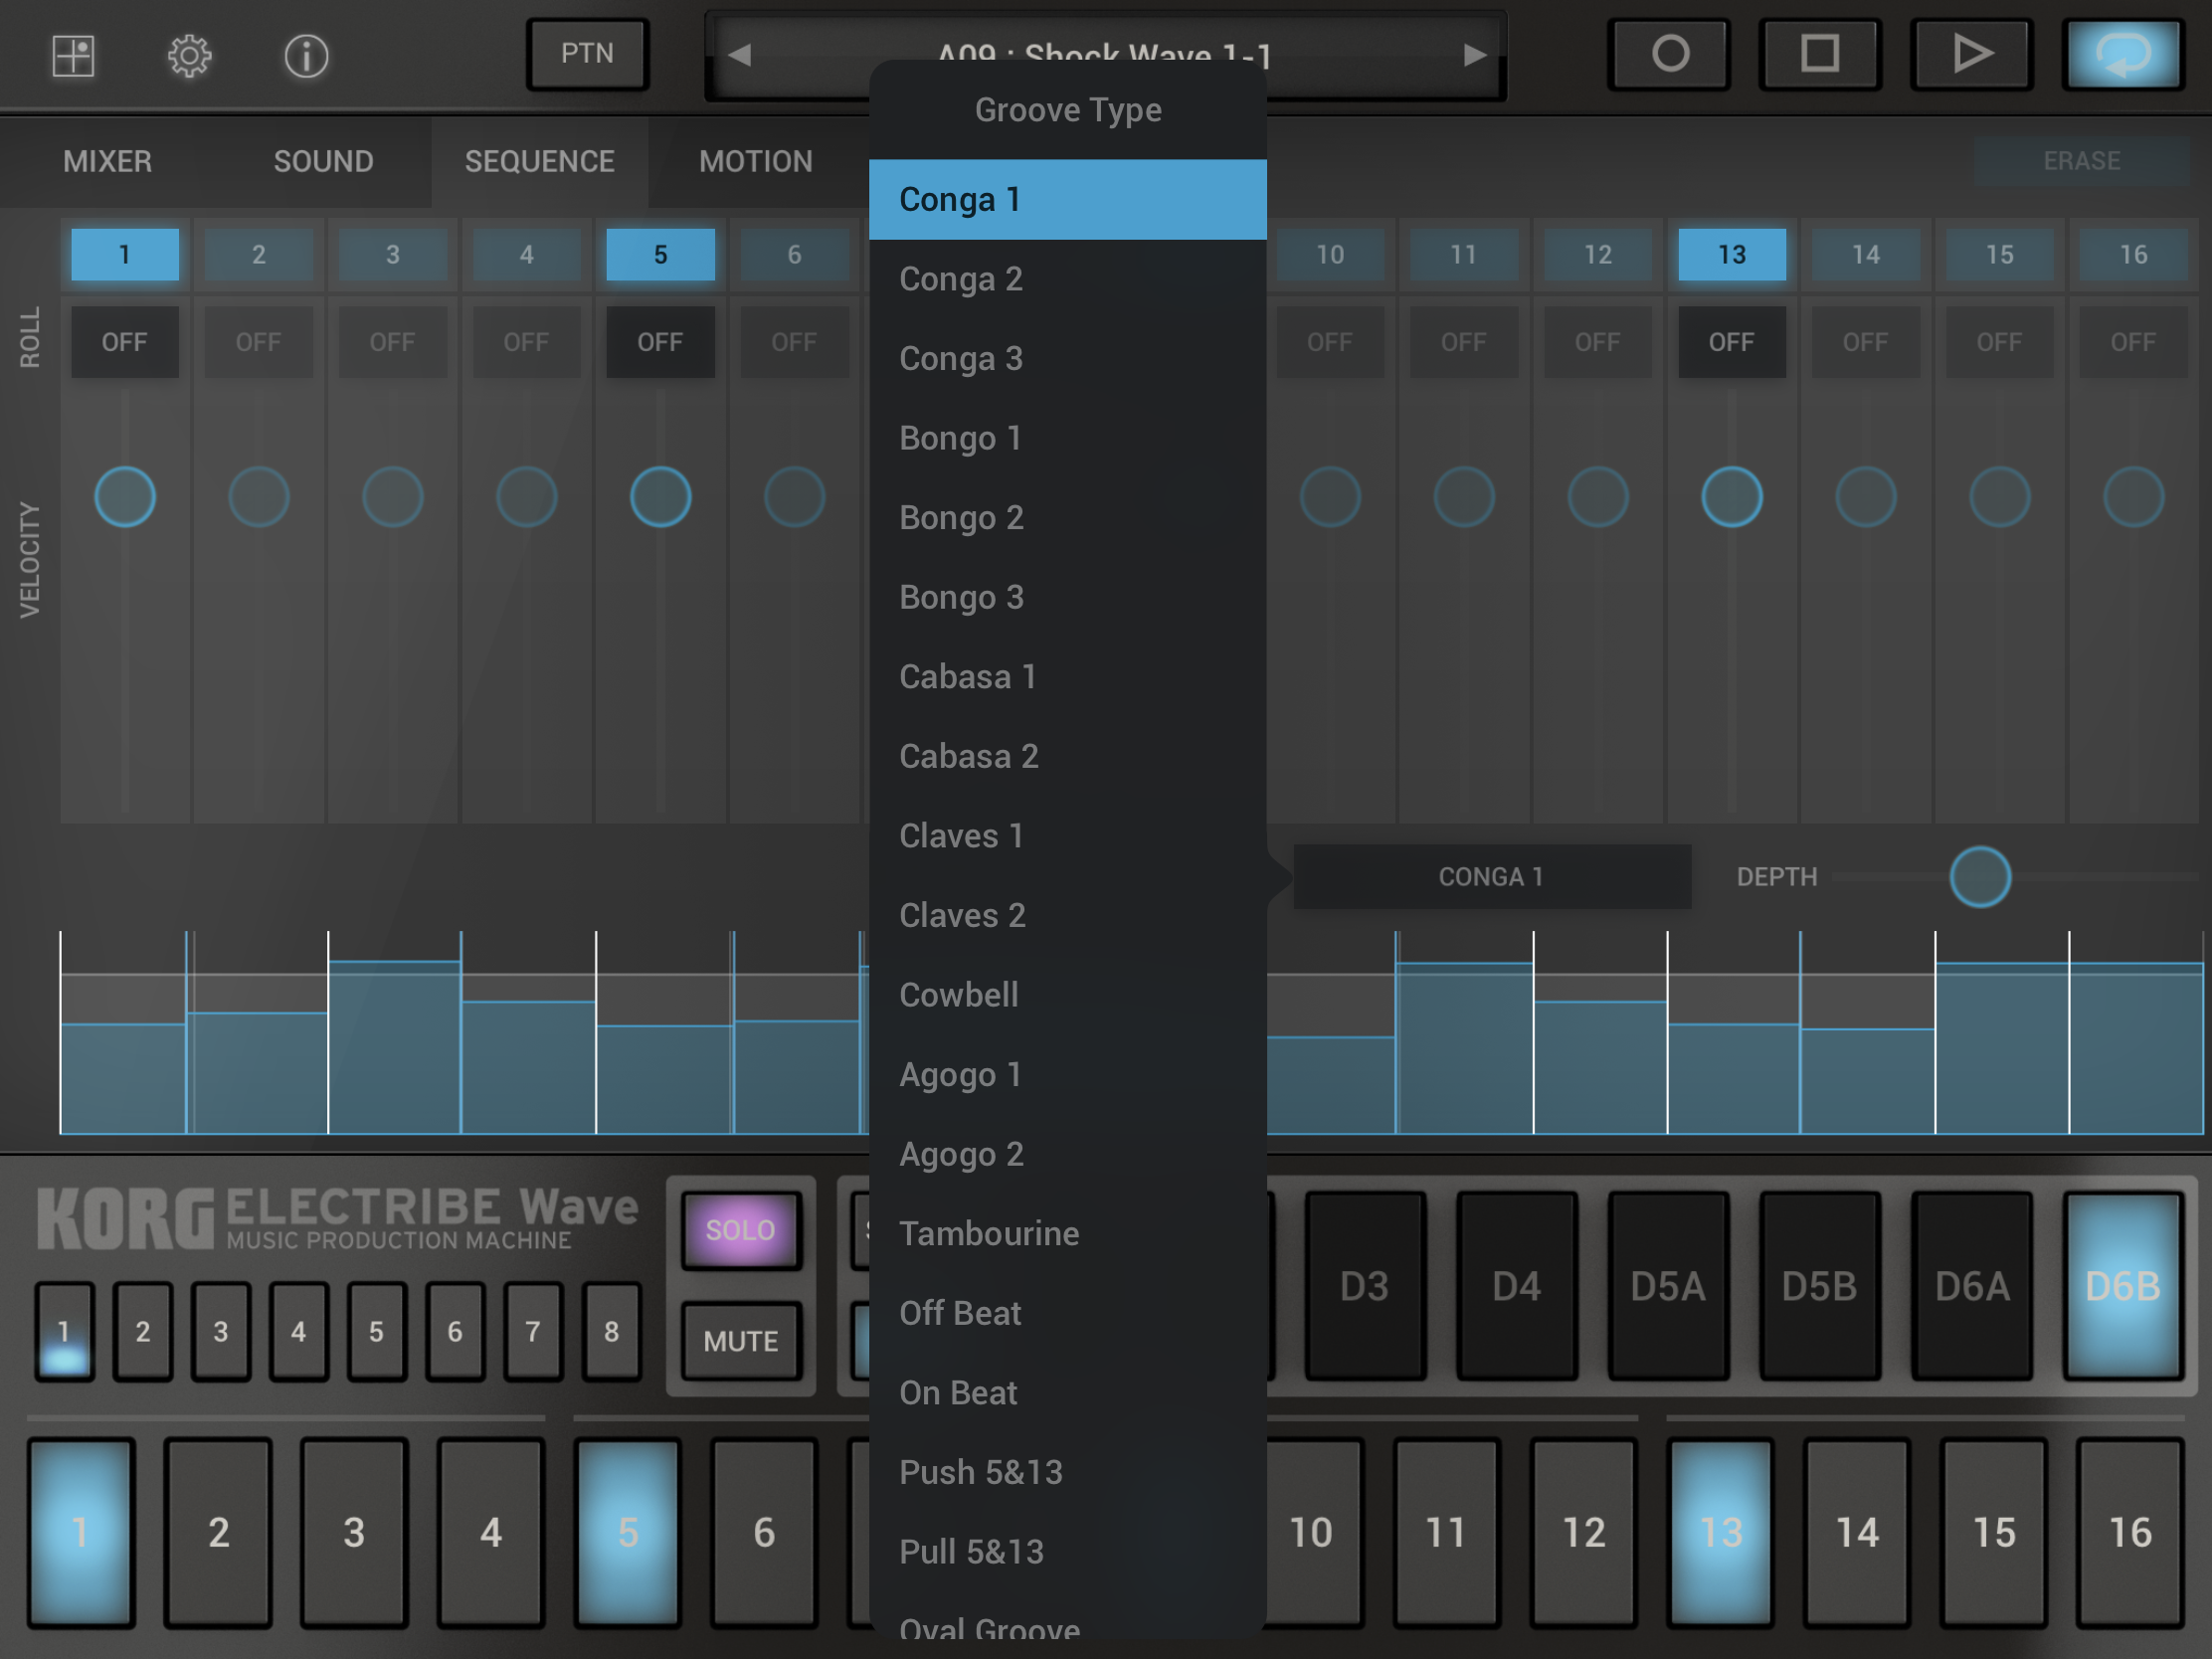Image resolution: width=2212 pixels, height=1659 pixels.
Task: Open the ROLL OFF selector for step 13
Action: point(1731,342)
